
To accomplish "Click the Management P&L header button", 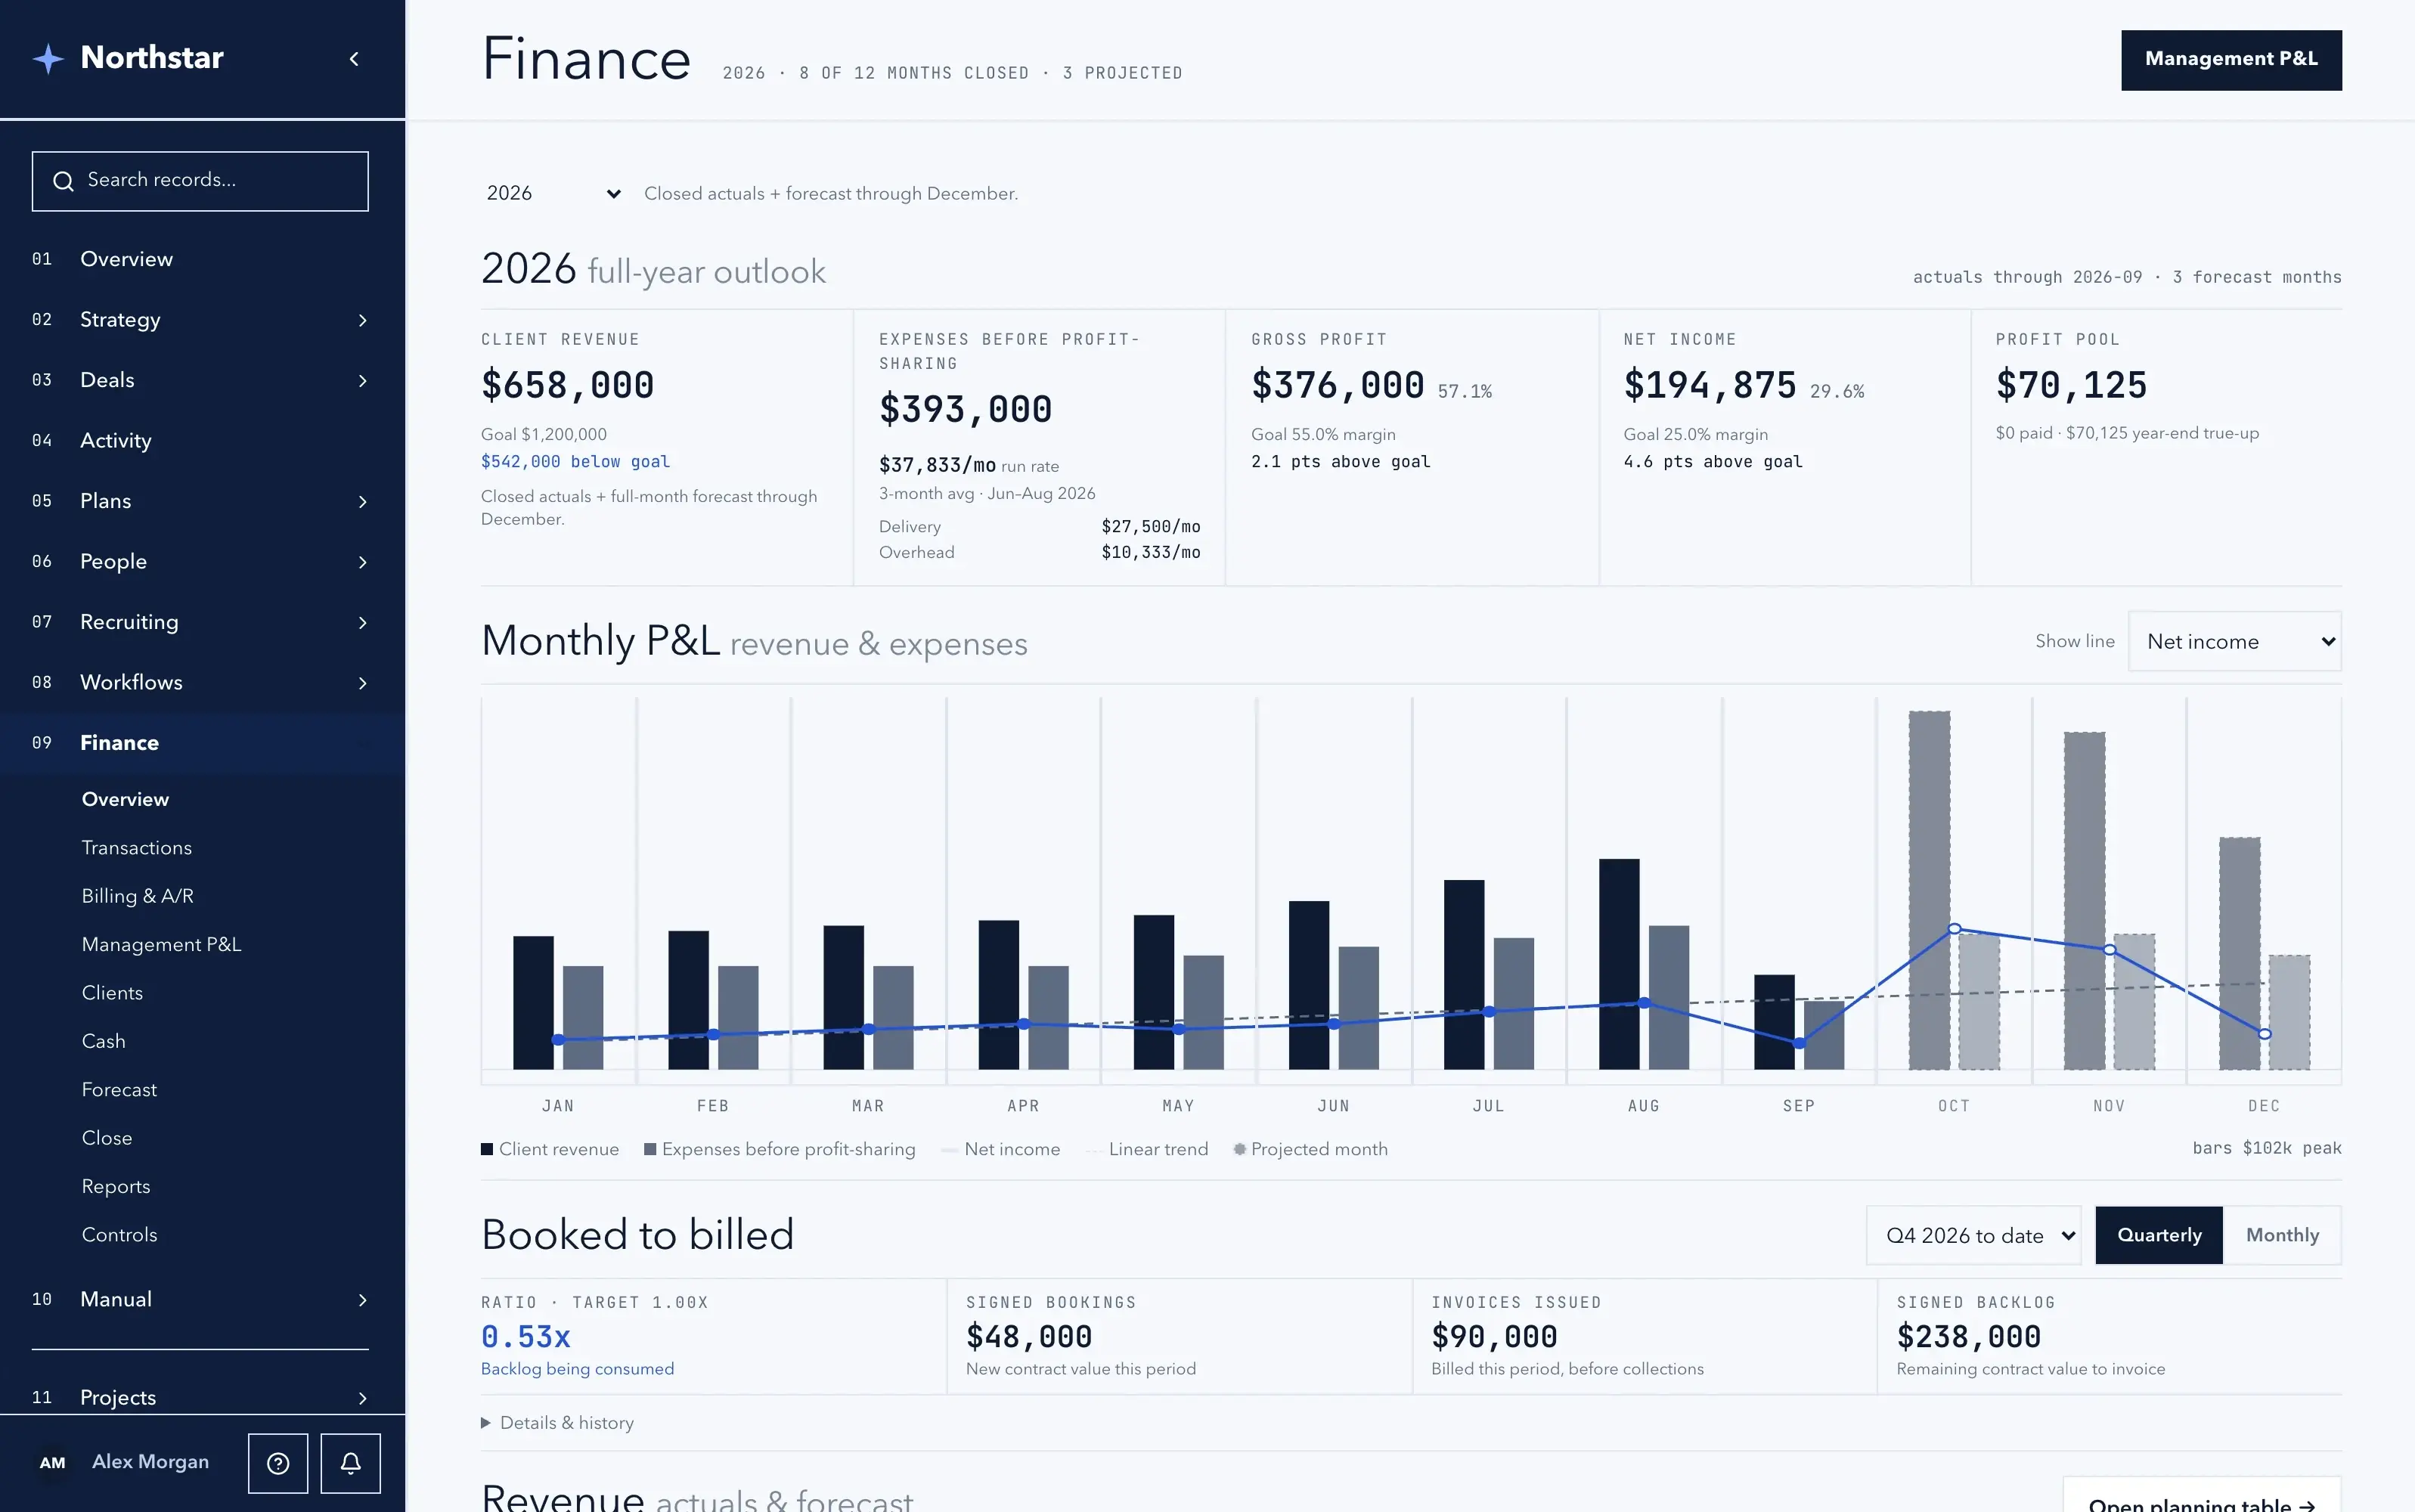I will [2231, 60].
